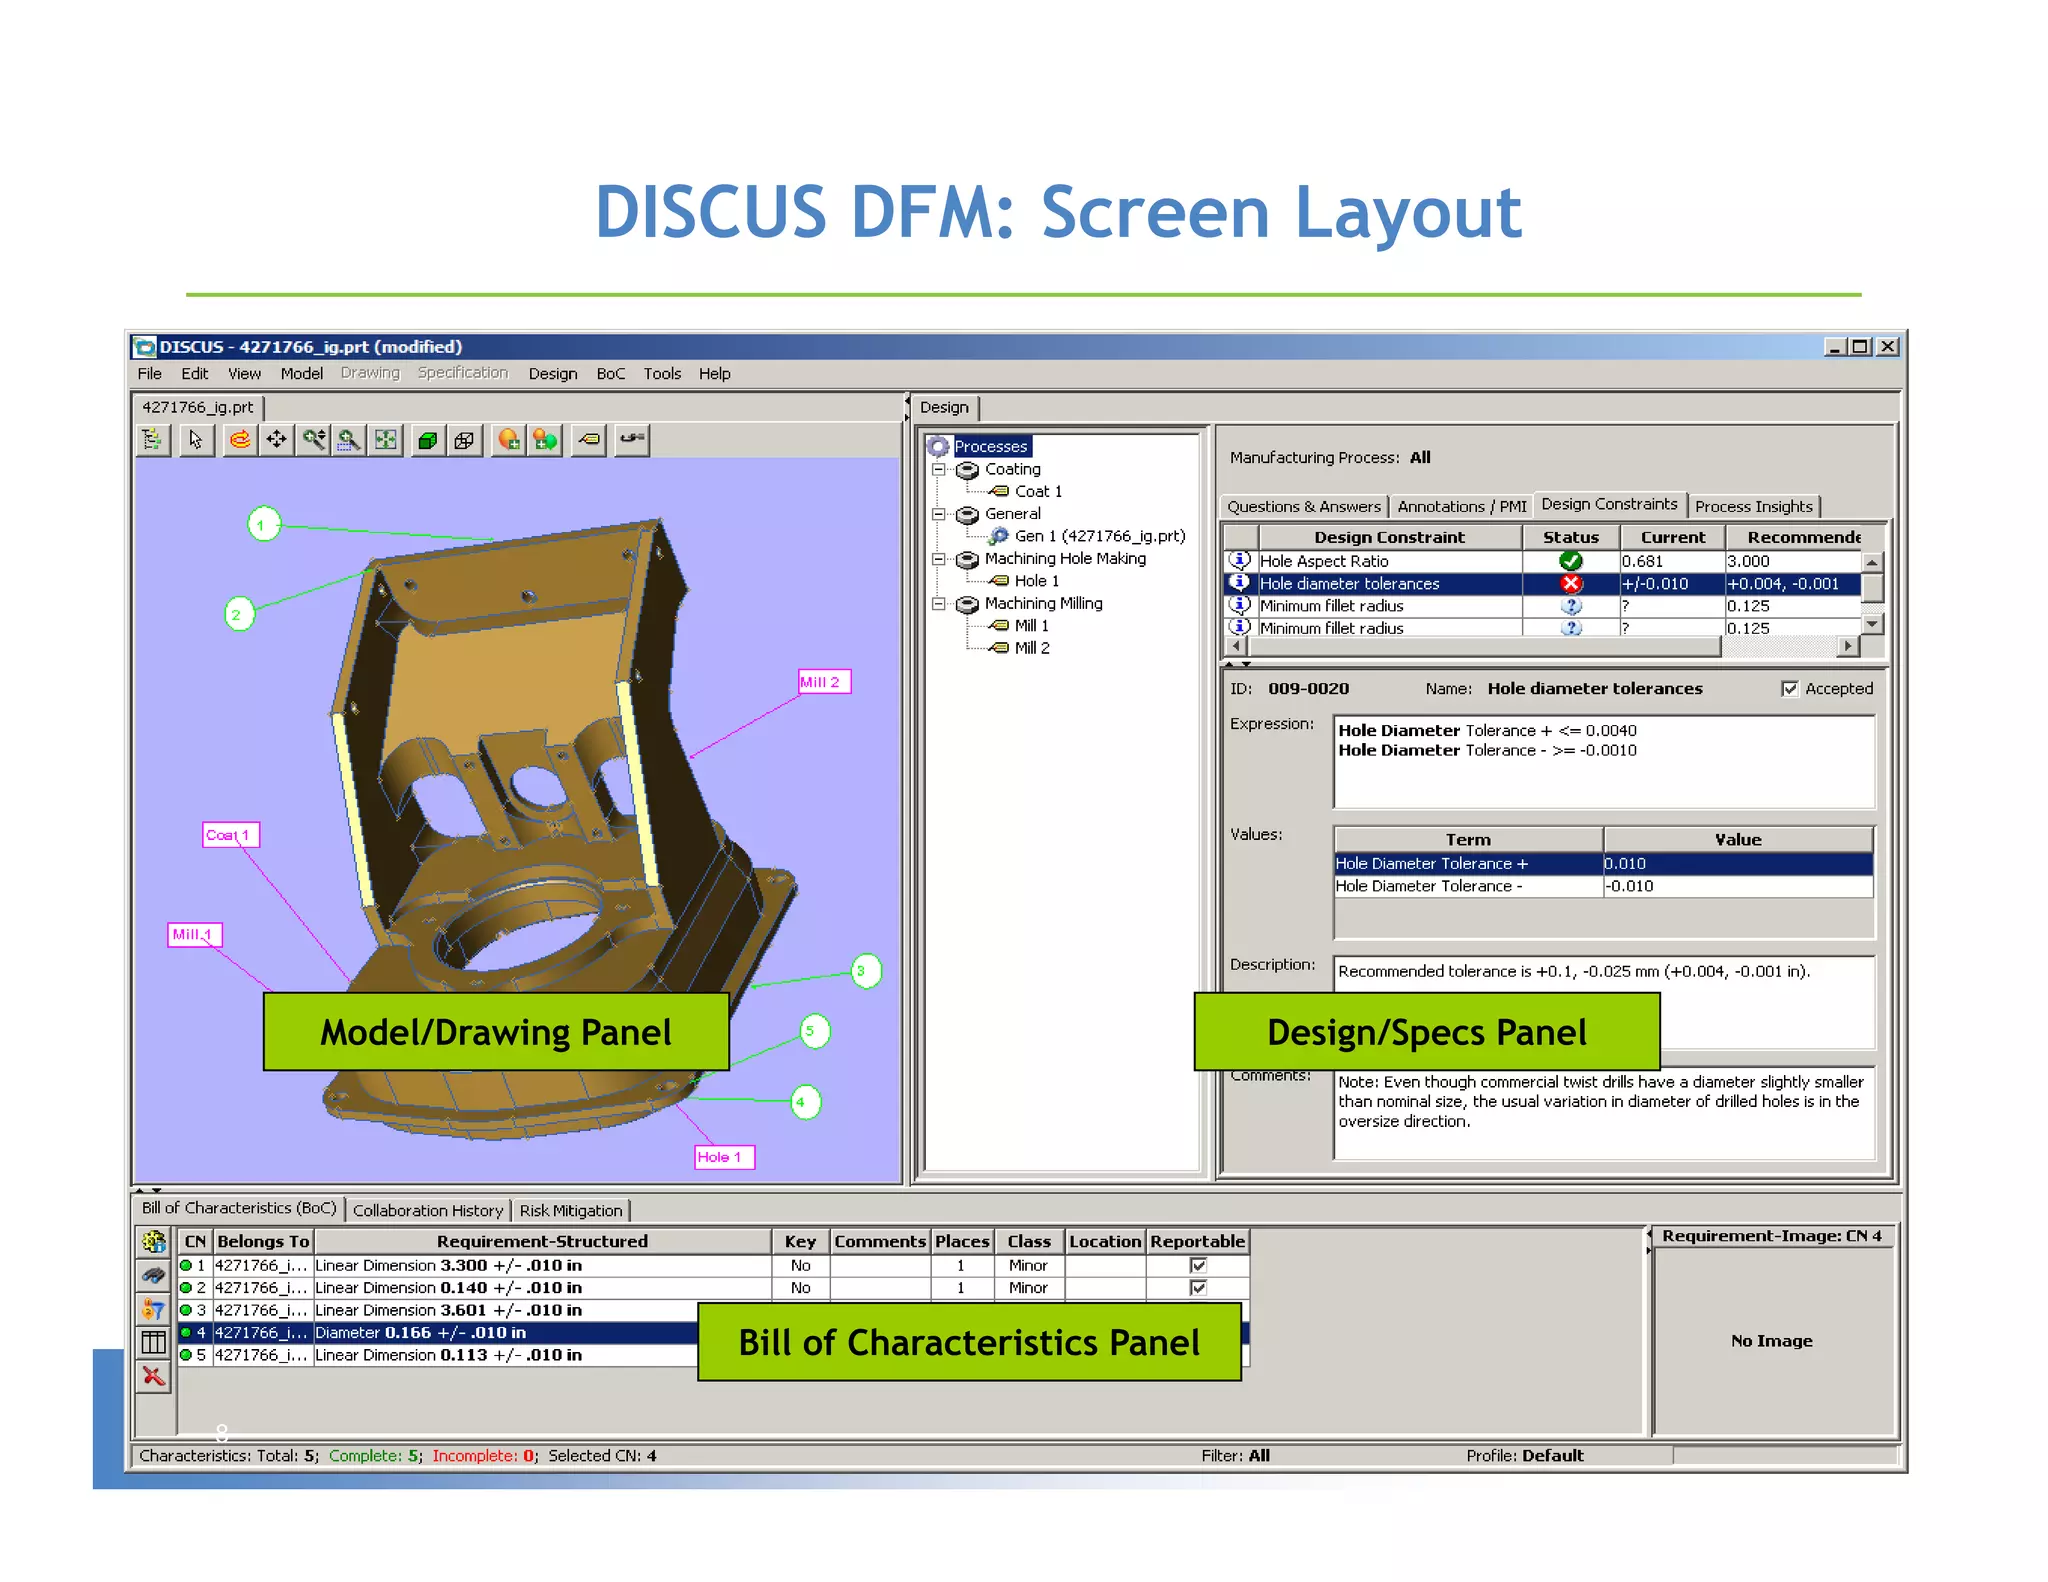
Task: Click green check status for Hole Aspect Ratio
Action: tap(1571, 561)
